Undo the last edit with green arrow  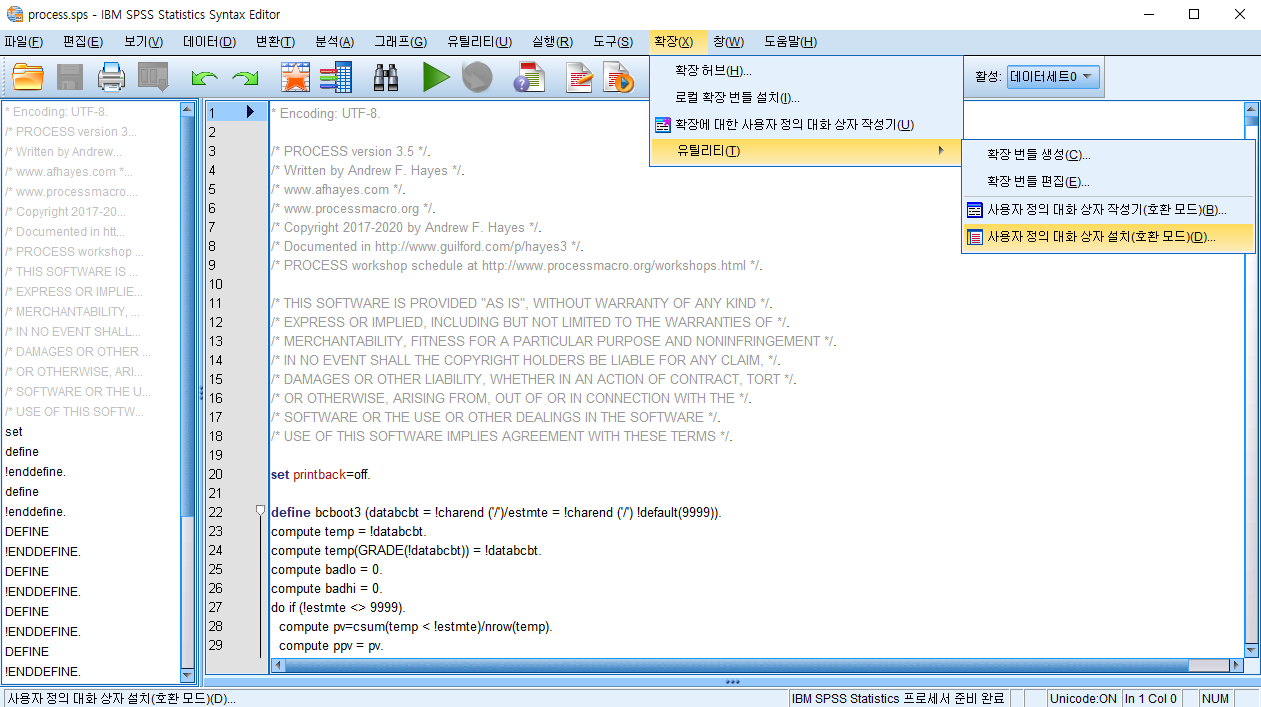coord(205,77)
